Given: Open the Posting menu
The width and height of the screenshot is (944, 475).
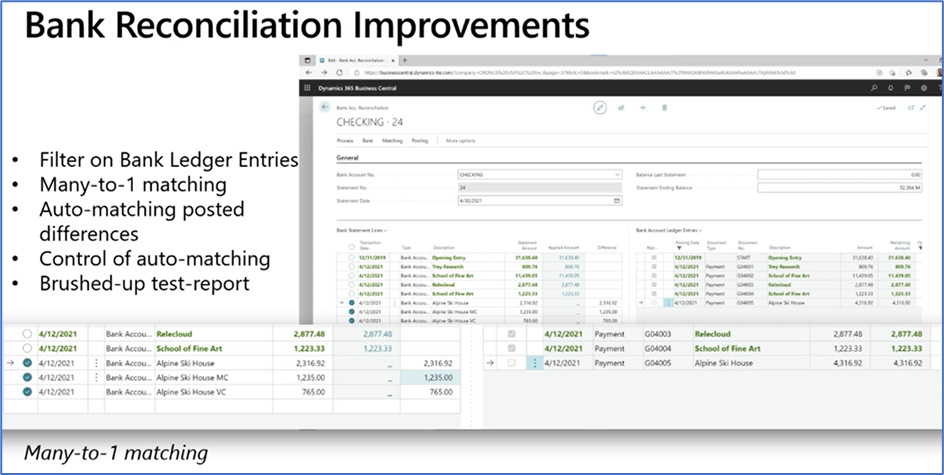Looking at the screenshot, I should click(420, 141).
